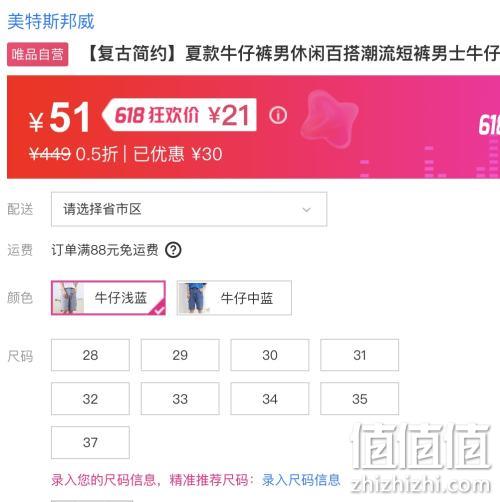Choose size 34 option
The width and height of the screenshot is (500, 502).
click(x=270, y=399)
